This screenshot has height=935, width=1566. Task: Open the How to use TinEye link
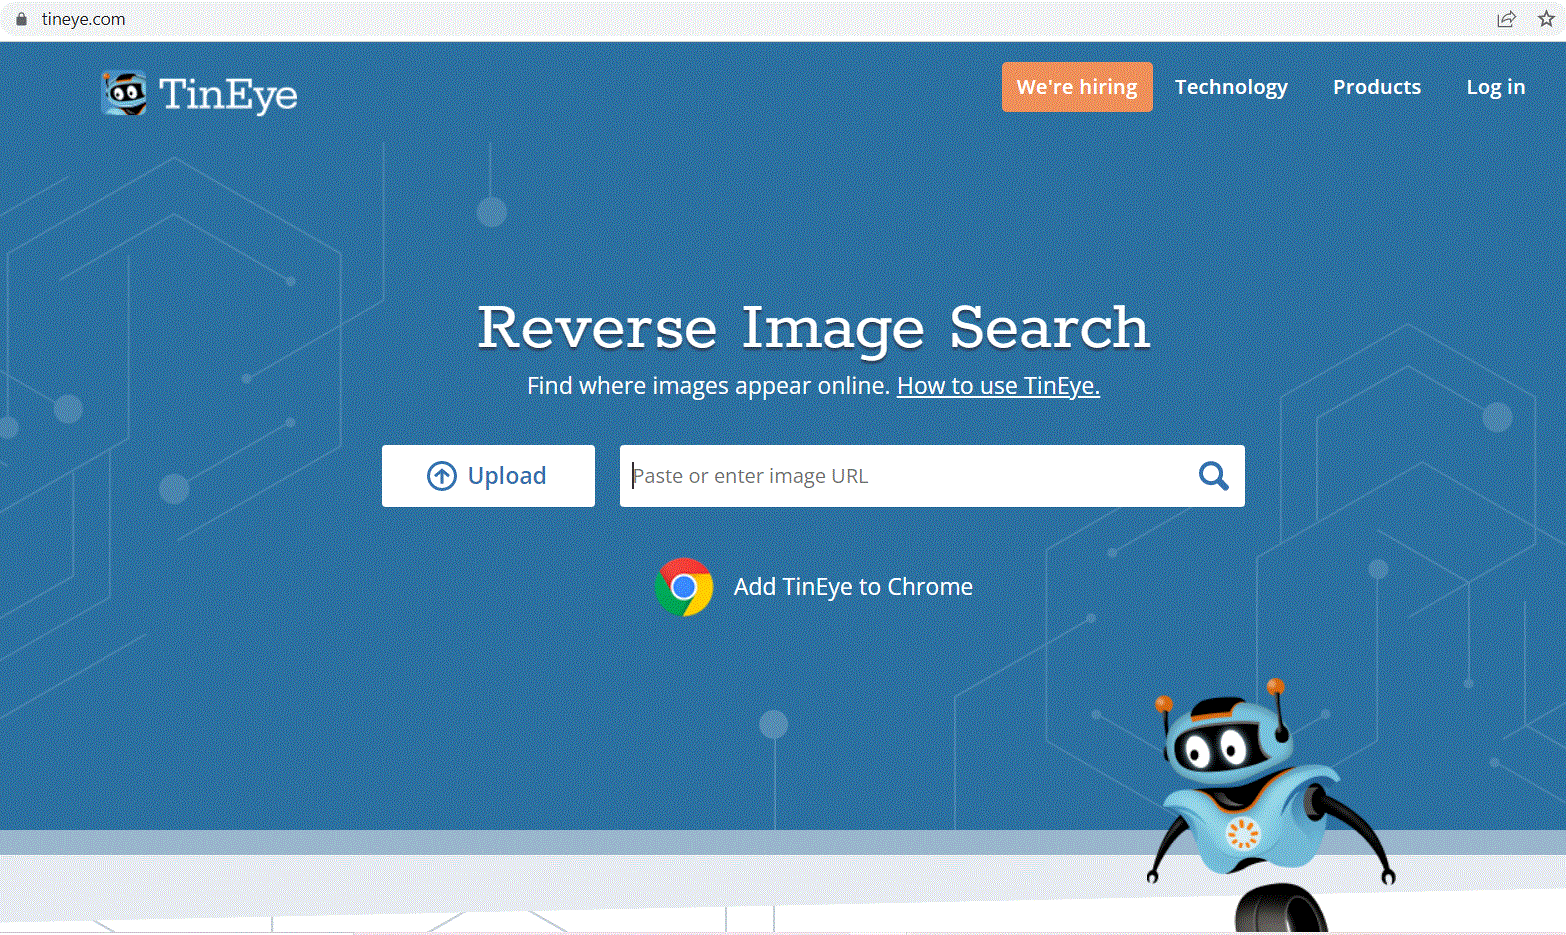click(x=997, y=385)
